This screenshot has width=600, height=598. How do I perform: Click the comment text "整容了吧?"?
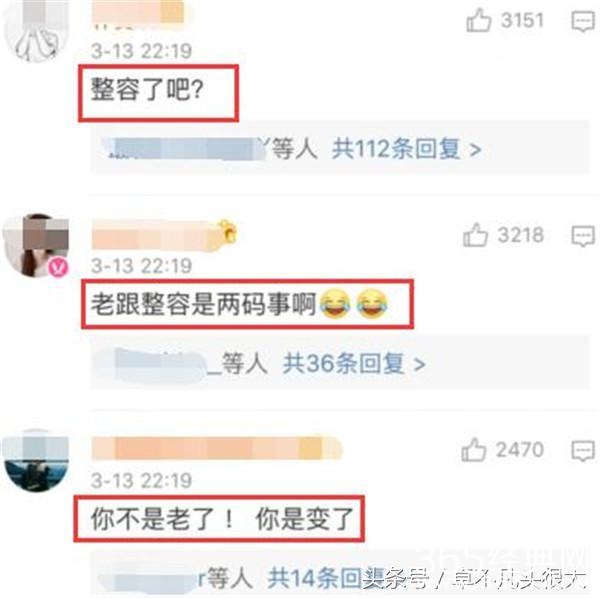tap(147, 89)
